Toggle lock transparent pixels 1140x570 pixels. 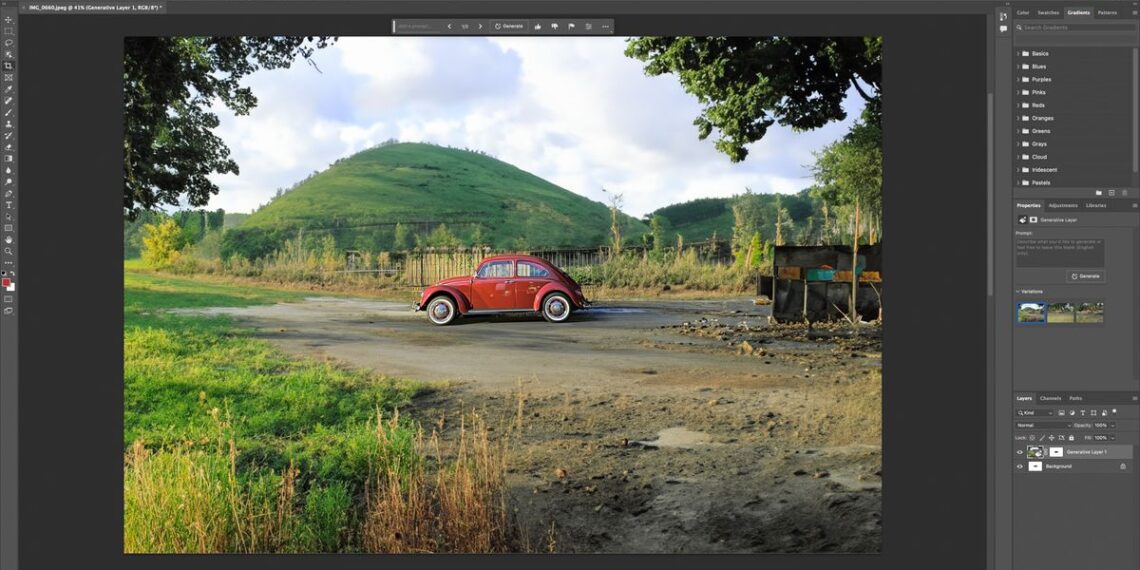pyautogui.click(x=1032, y=438)
